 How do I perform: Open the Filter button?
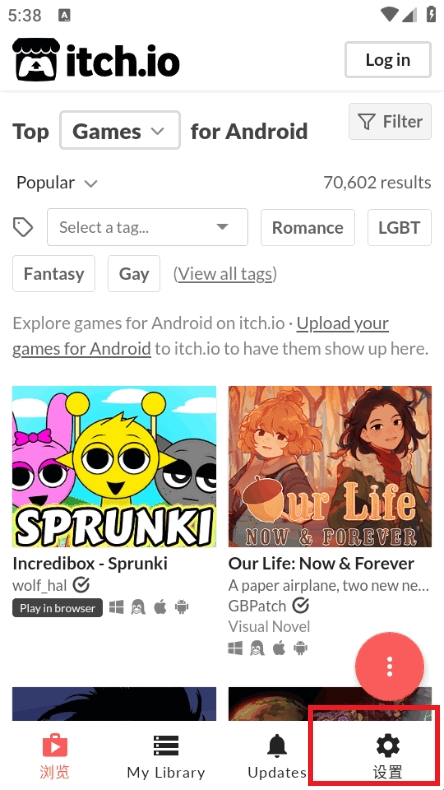coord(390,121)
